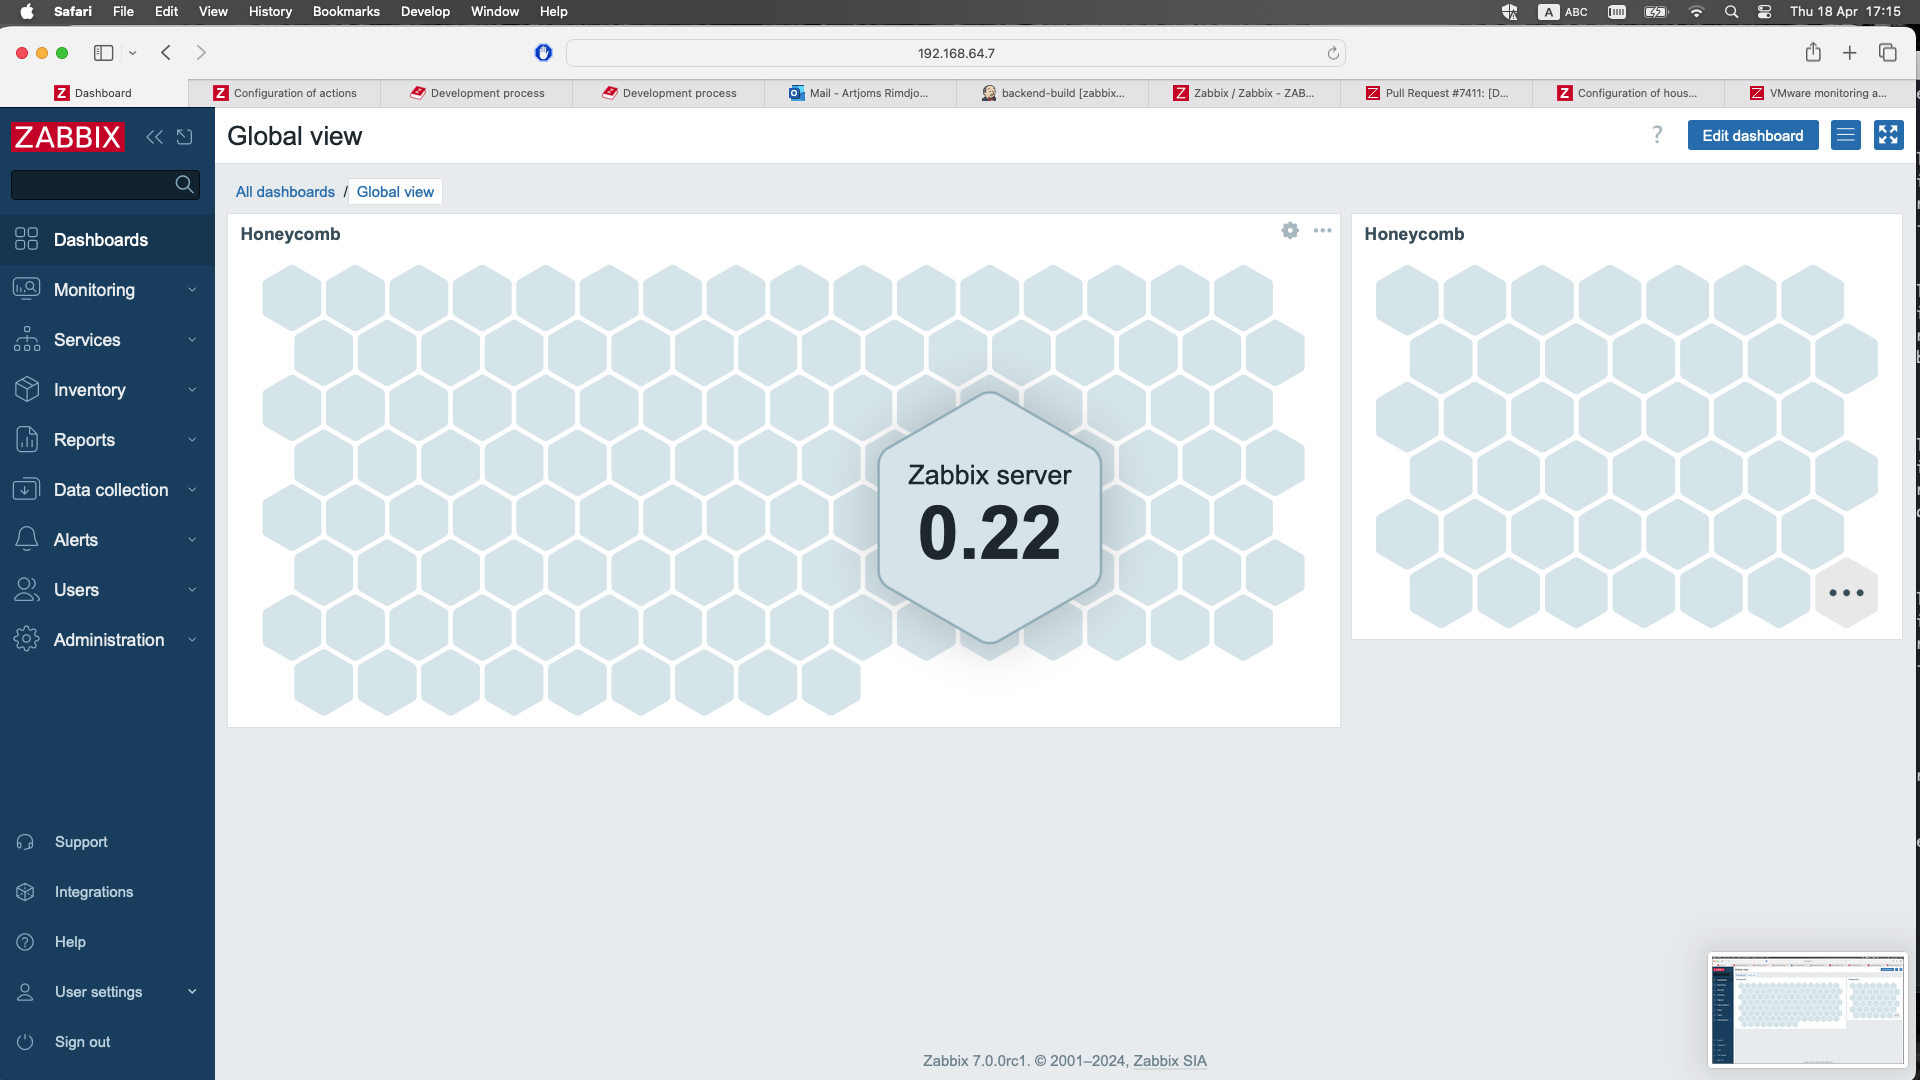Open the dashboard actions hamburger menu
This screenshot has width=1920, height=1080.
pos(1846,135)
